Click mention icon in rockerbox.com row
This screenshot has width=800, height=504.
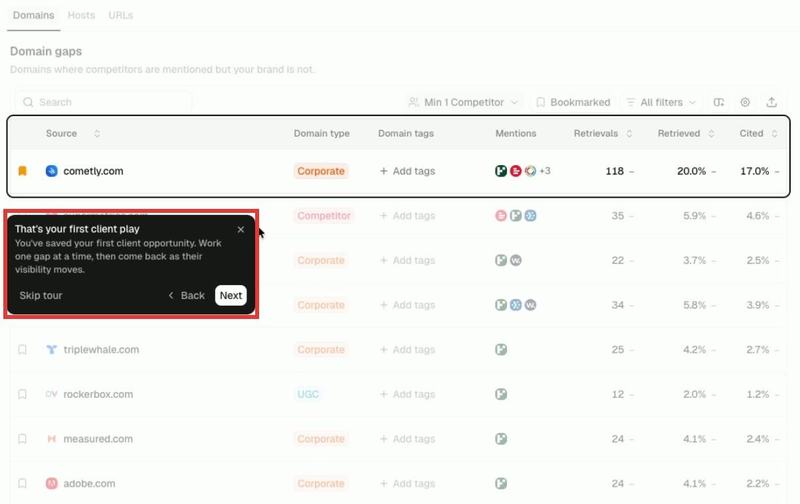coord(501,394)
